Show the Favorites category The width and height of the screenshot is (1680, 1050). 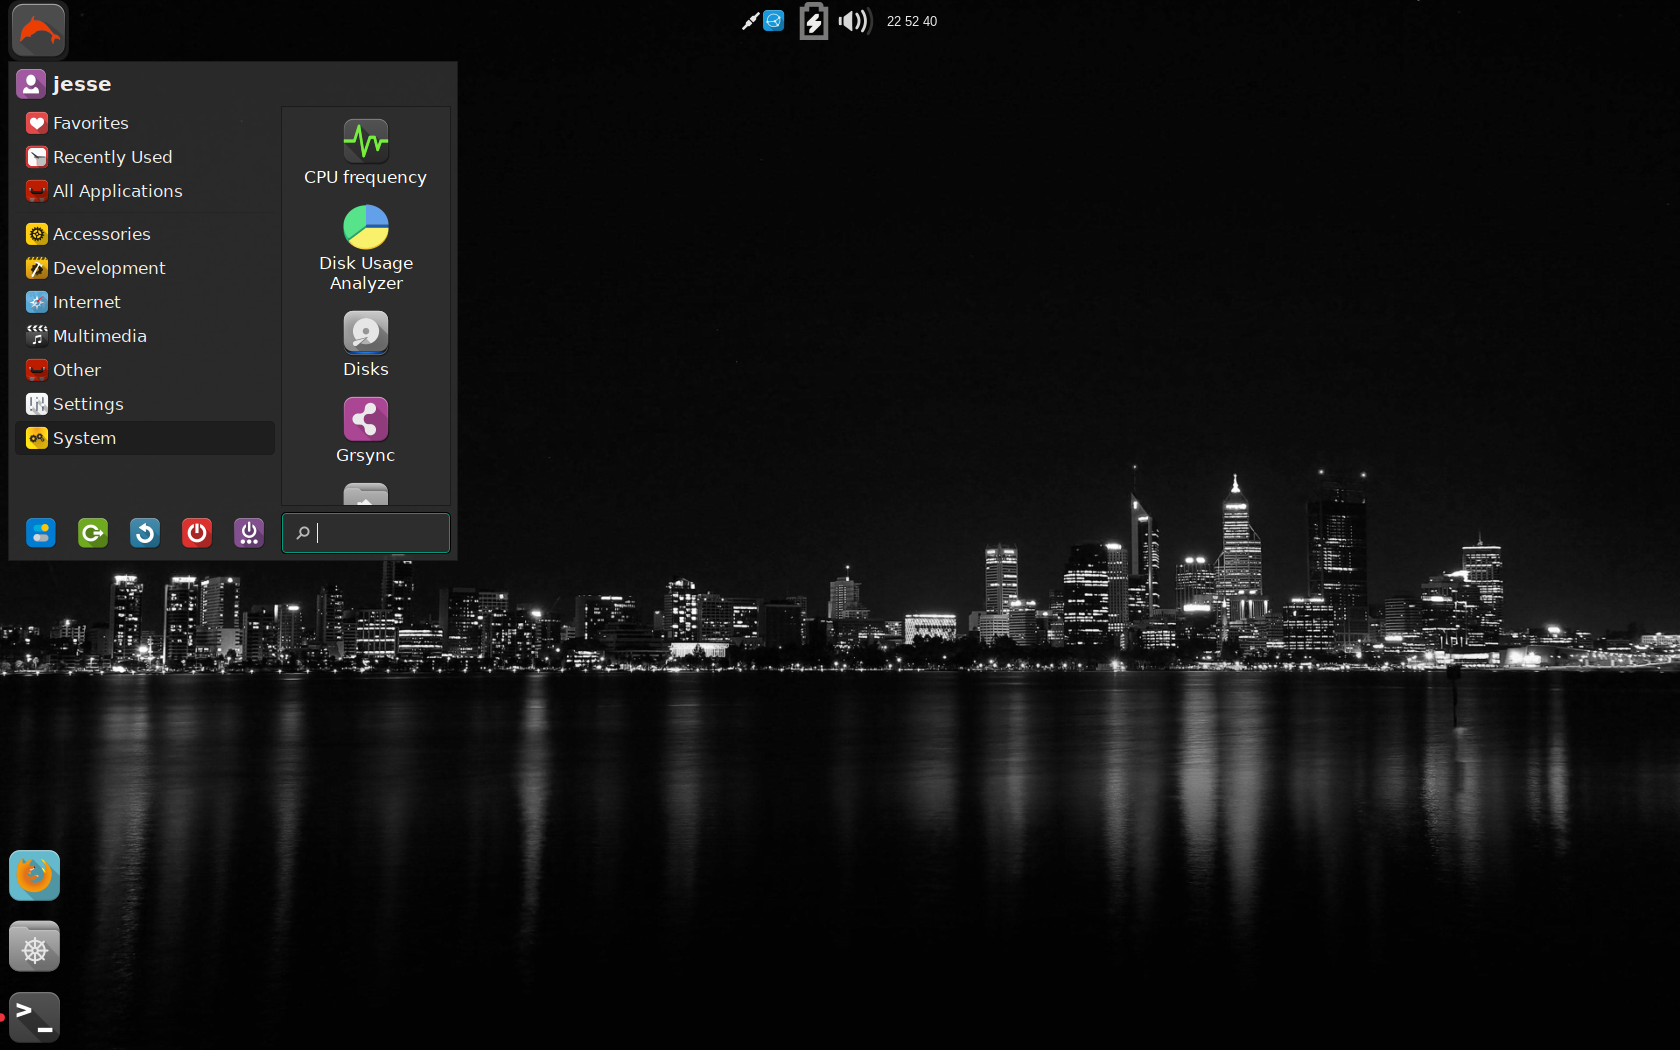coord(145,123)
